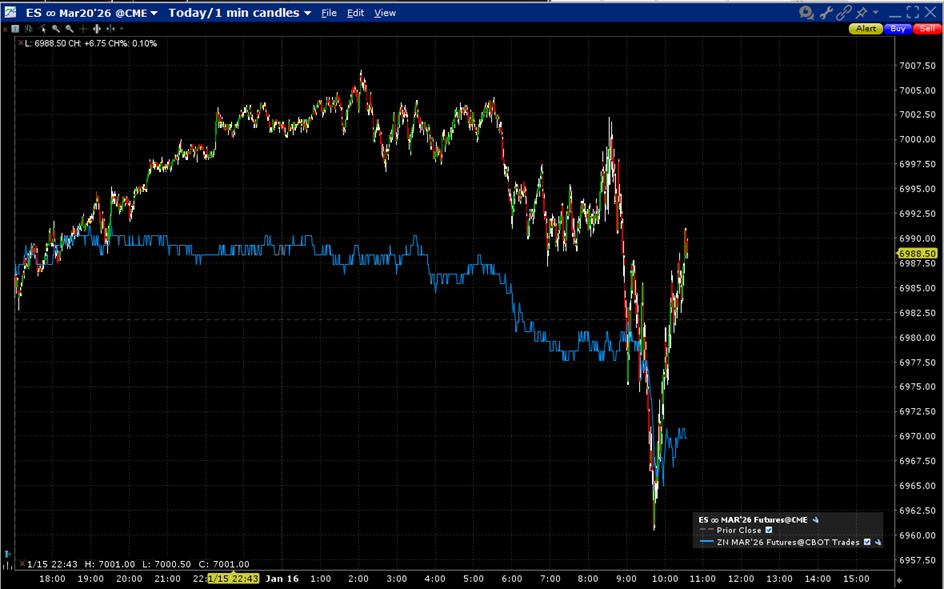Click the Buy button
The height and width of the screenshot is (589, 944).
click(x=898, y=28)
